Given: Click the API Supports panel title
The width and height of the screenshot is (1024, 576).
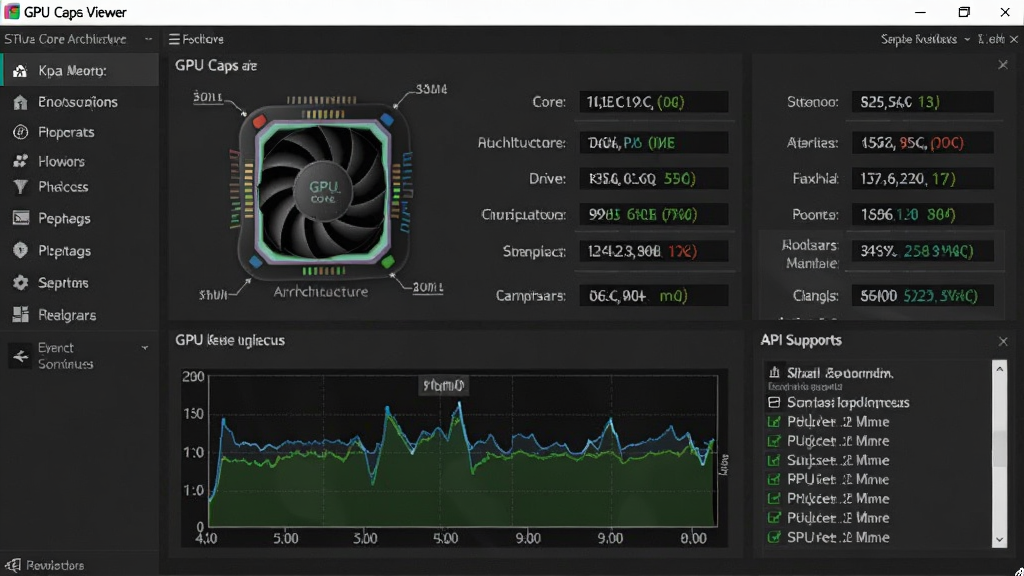Looking at the screenshot, I should (801, 340).
